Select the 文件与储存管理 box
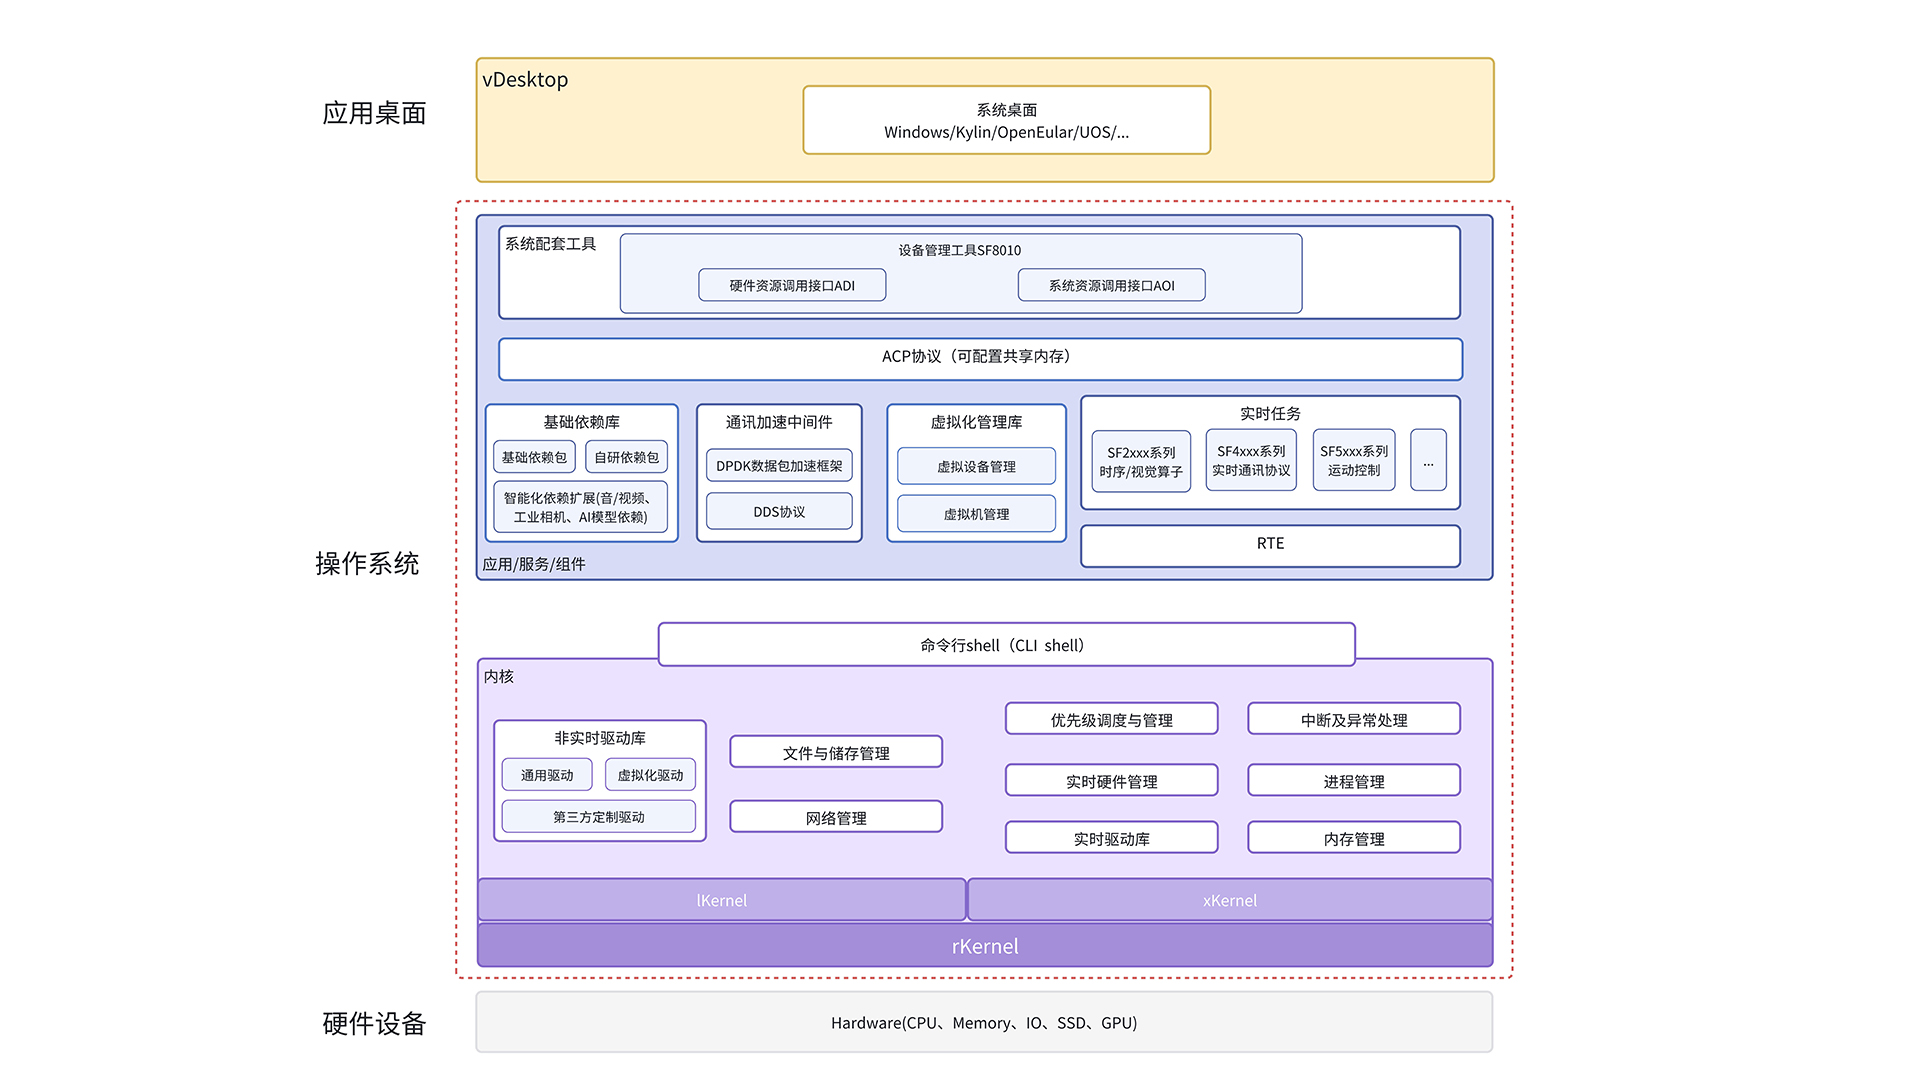Screen dimensions: 1920x1080 click(x=836, y=752)
